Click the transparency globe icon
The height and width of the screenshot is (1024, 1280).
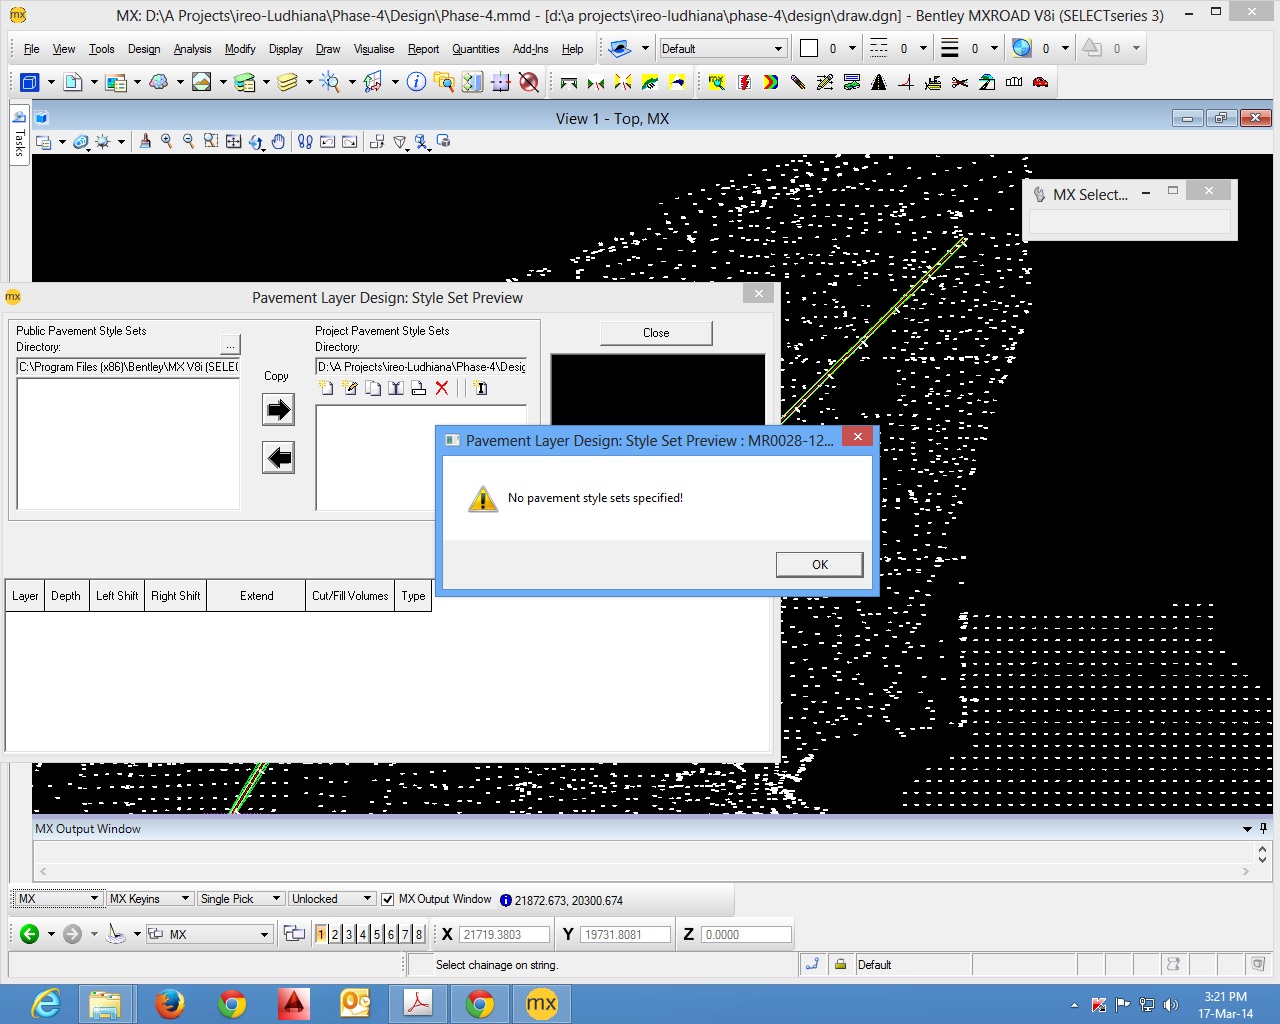tap(1021, 48)
